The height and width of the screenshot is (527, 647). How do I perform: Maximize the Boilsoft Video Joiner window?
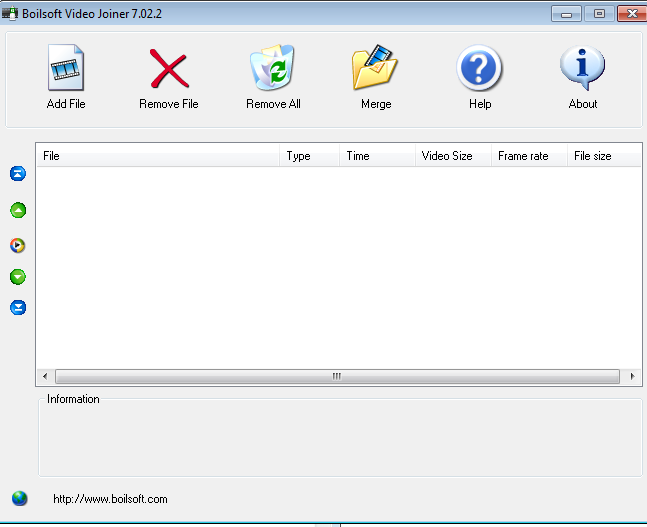click(x=599, y=14)
